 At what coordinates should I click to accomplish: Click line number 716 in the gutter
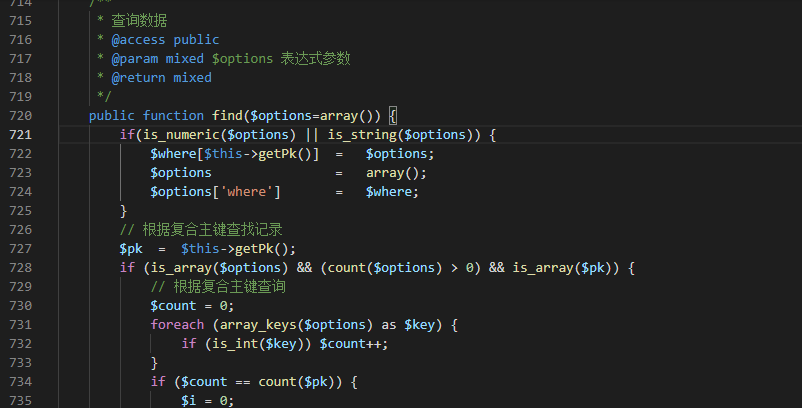pos(20,39)
